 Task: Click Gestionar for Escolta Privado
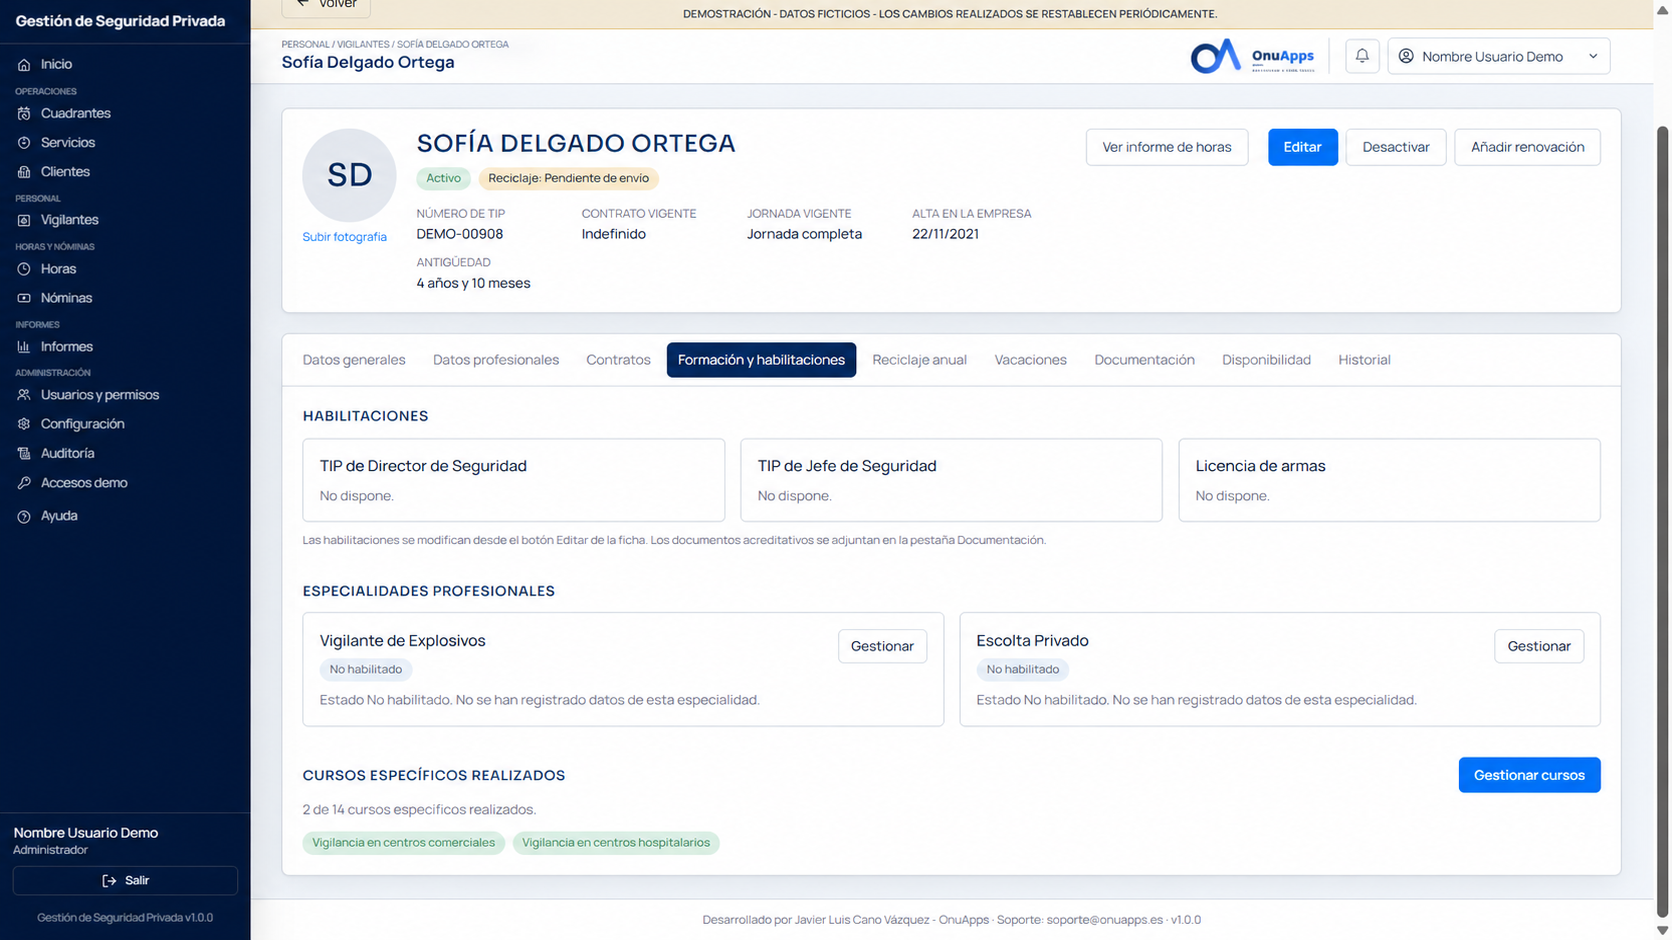[1539, 646]
